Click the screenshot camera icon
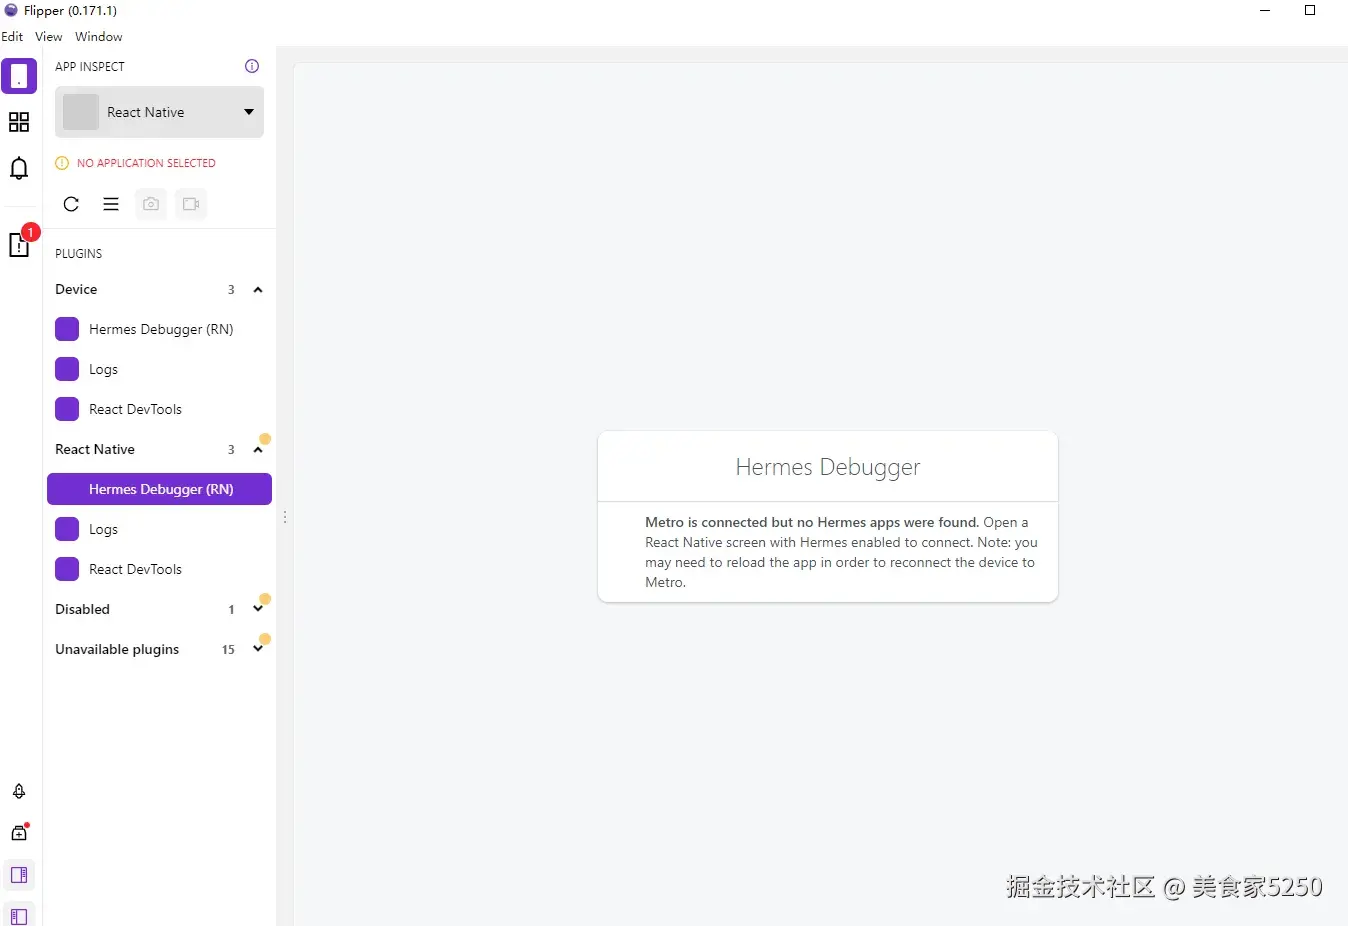This screenshot has width=1348, height=926. point(151,204)
